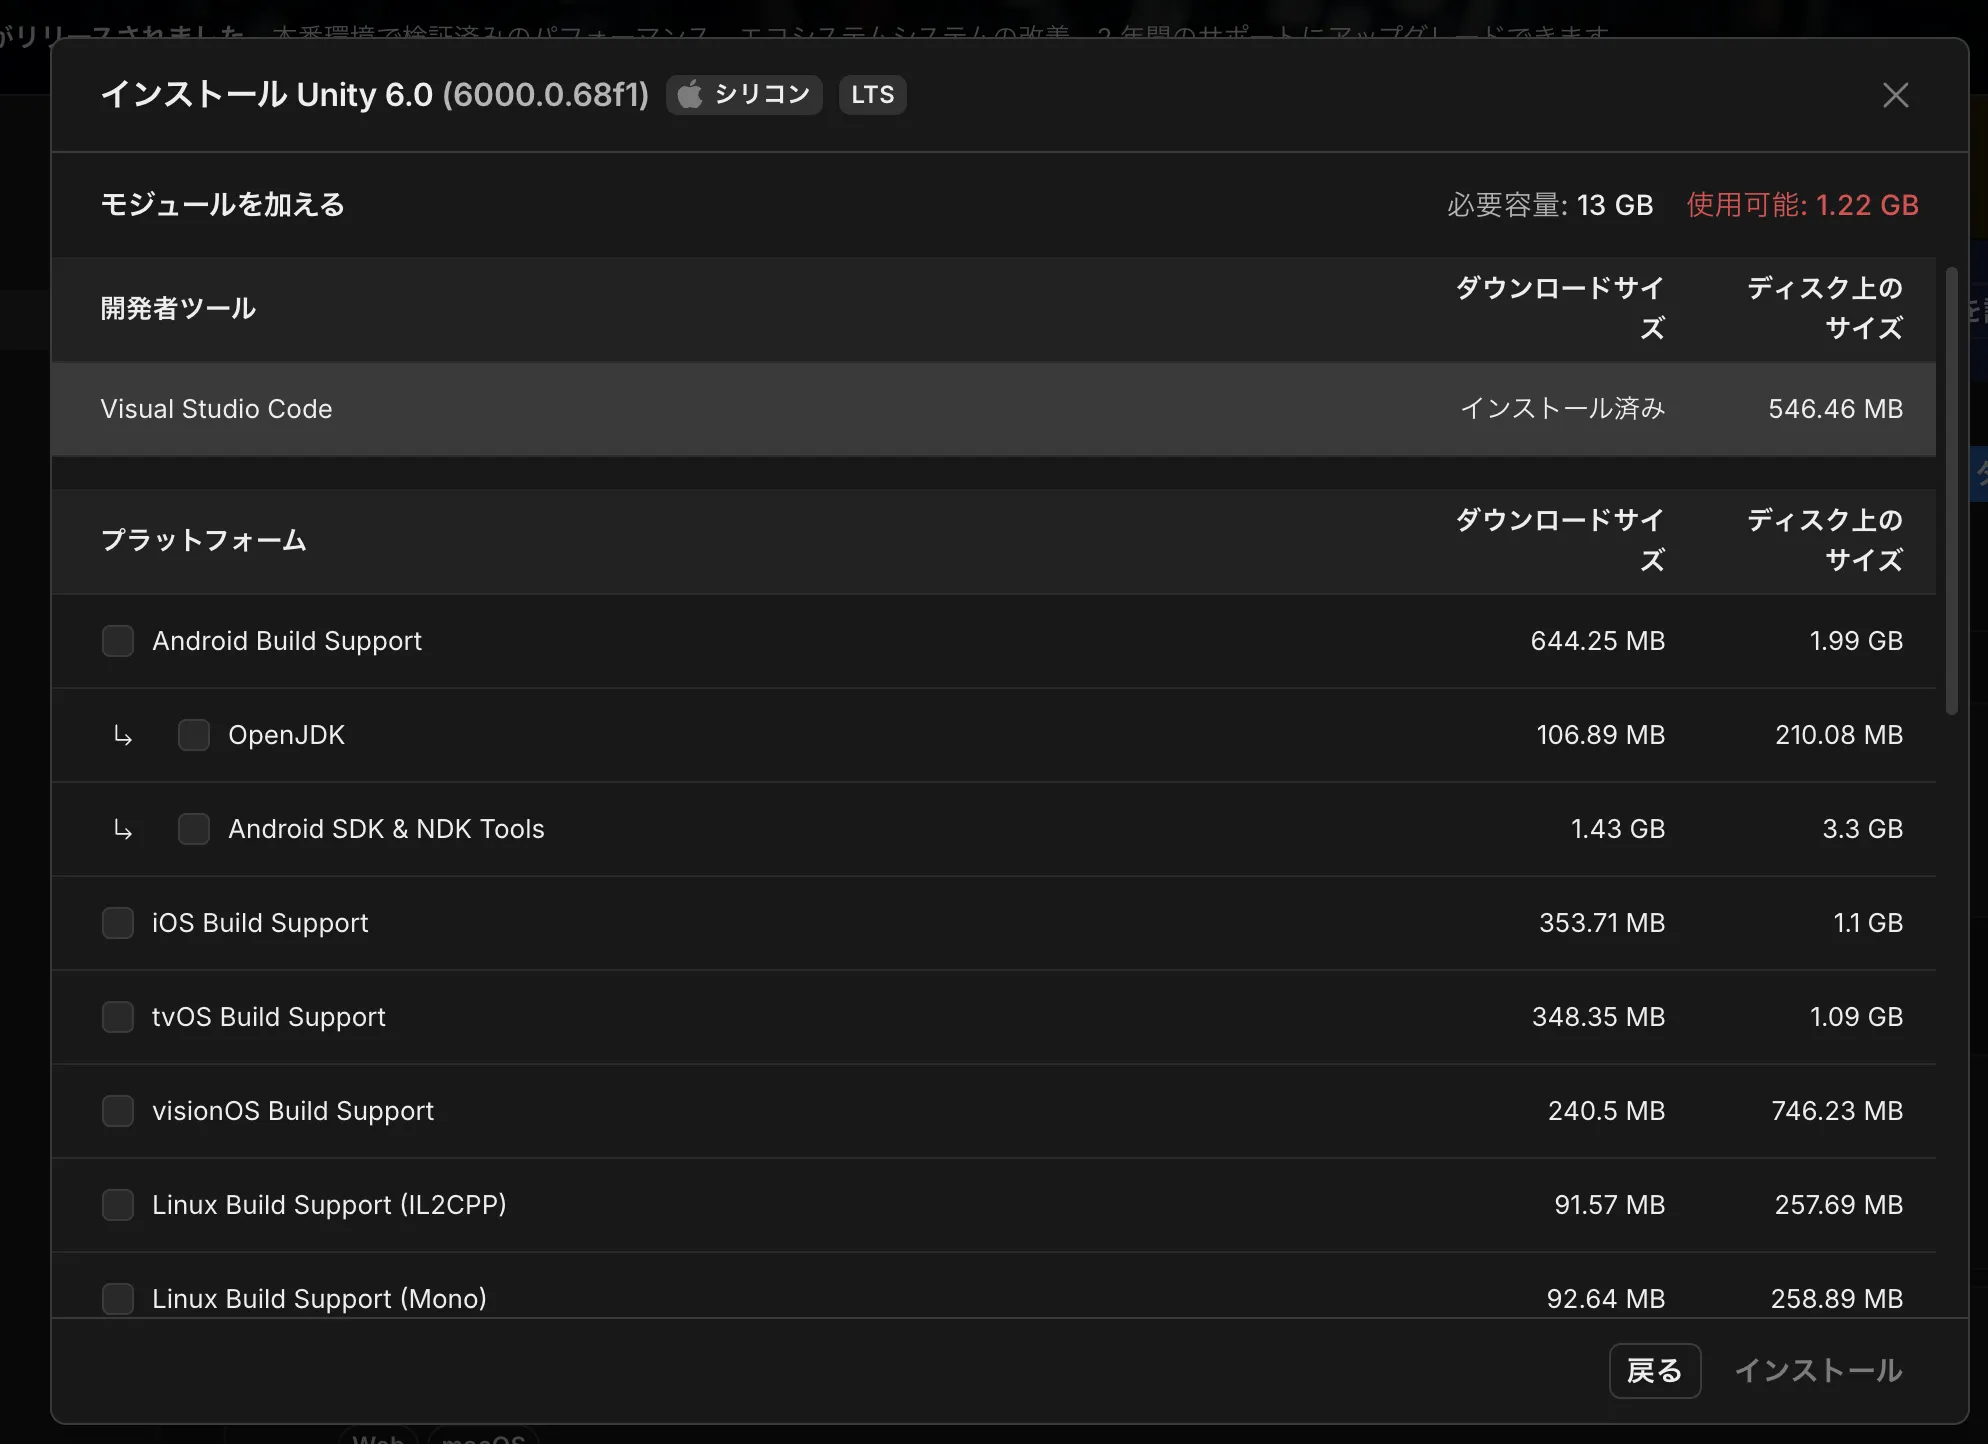Click the module list scrollbar
The height and width of the screenshot is (1444, 1988).
point(1950,490)
